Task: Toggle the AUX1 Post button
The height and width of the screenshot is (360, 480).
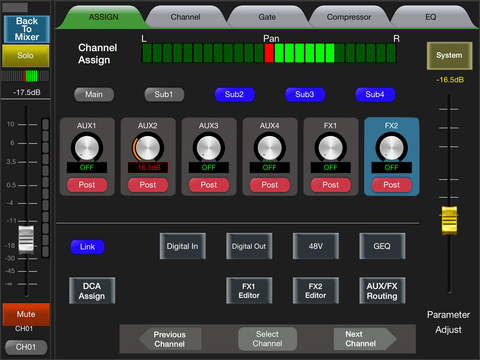Action: [x=87, y=185]
